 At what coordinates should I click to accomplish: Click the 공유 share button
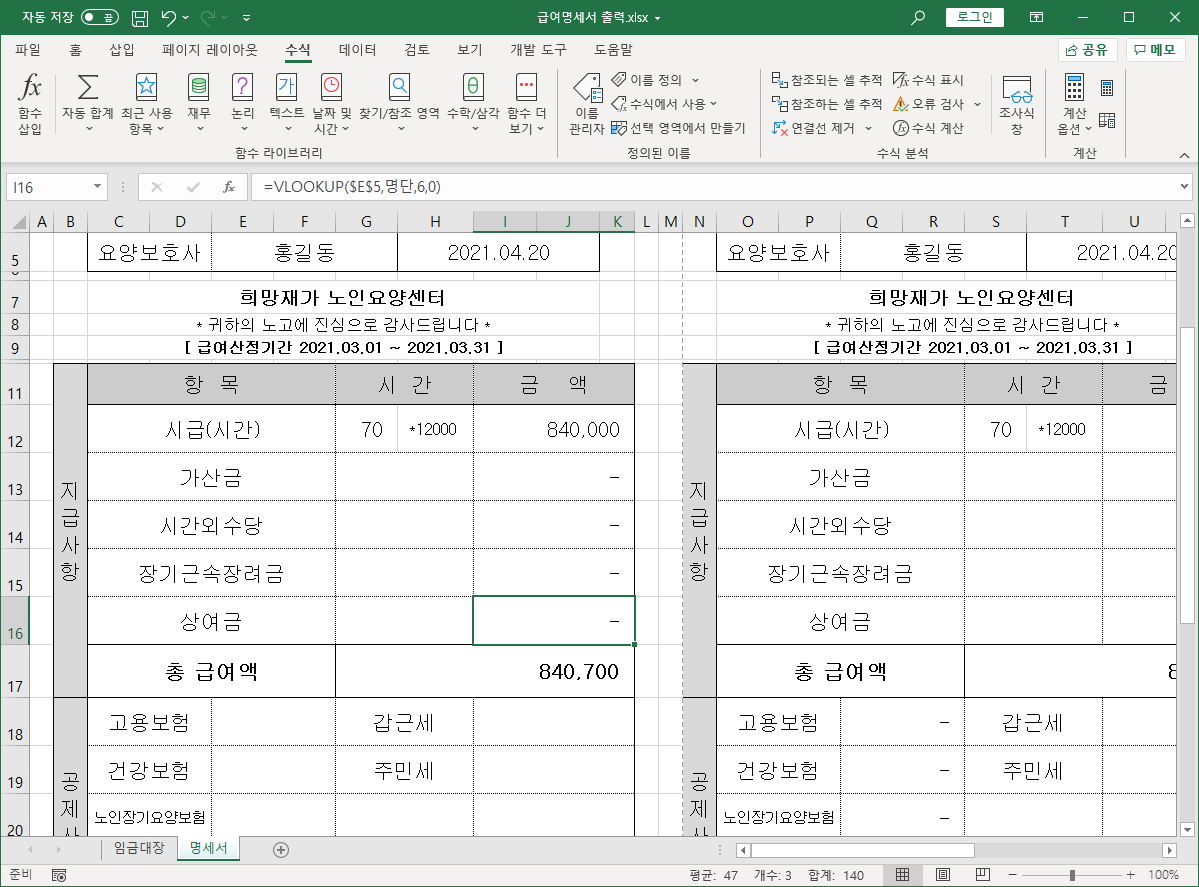pyautogui.click(x=1087, y=50)
